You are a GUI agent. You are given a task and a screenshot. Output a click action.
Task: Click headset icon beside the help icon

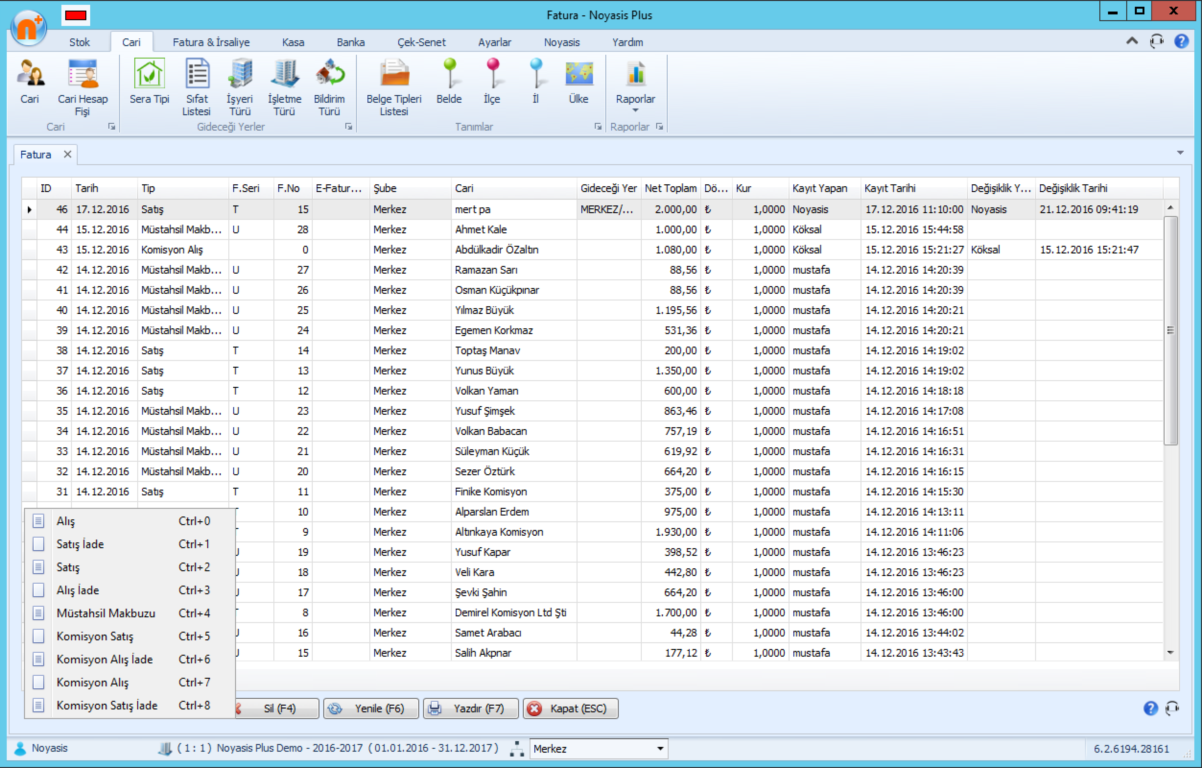[x=1173, y=708]
